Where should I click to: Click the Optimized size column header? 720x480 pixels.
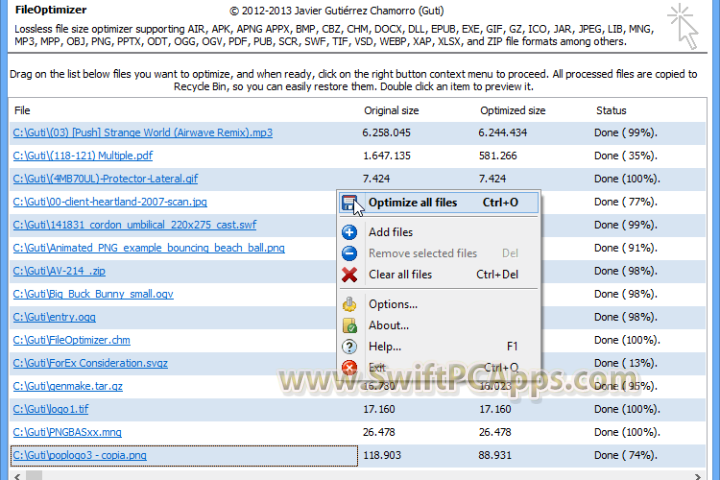click(x=512, y=110)
